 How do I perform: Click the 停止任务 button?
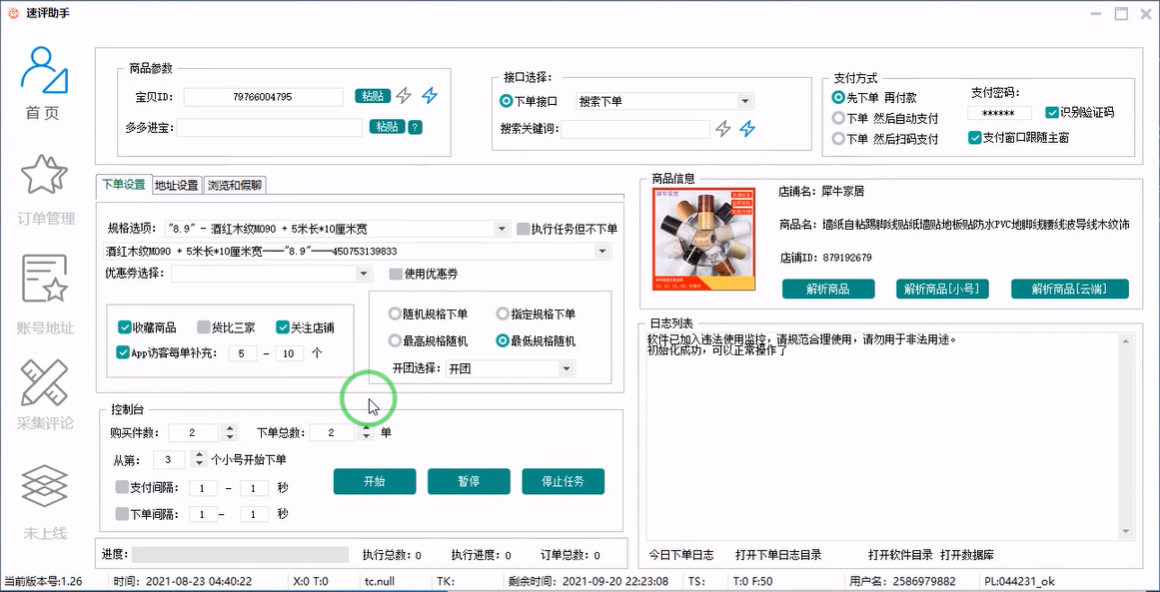(563, 482)
